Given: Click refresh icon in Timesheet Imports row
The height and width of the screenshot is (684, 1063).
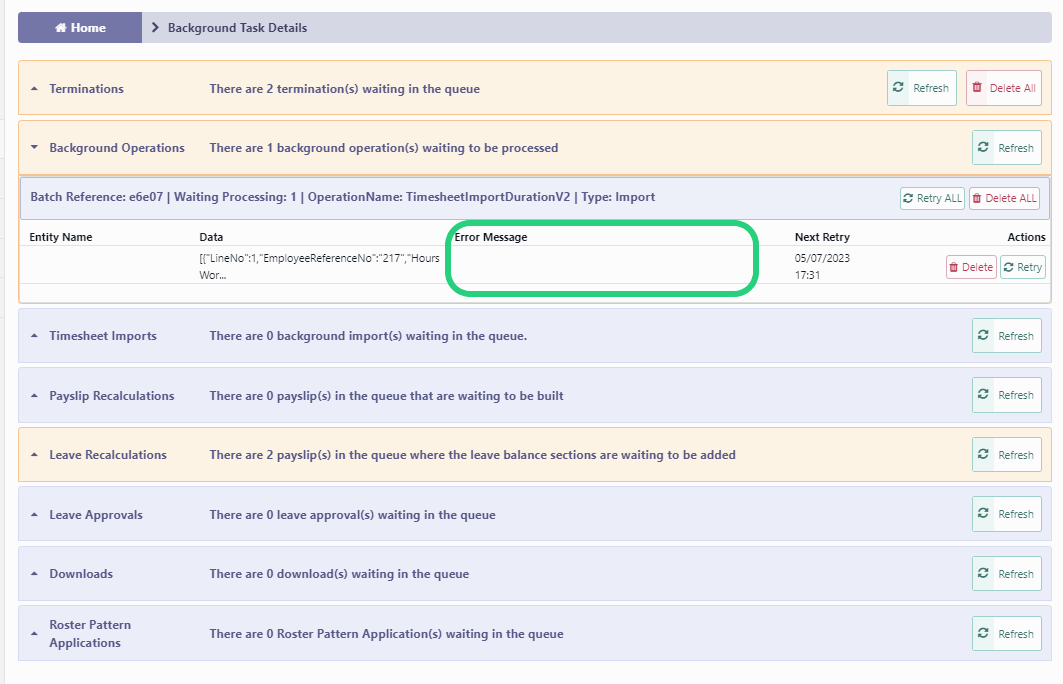Looking at the screenshot, I should (983, 335).
